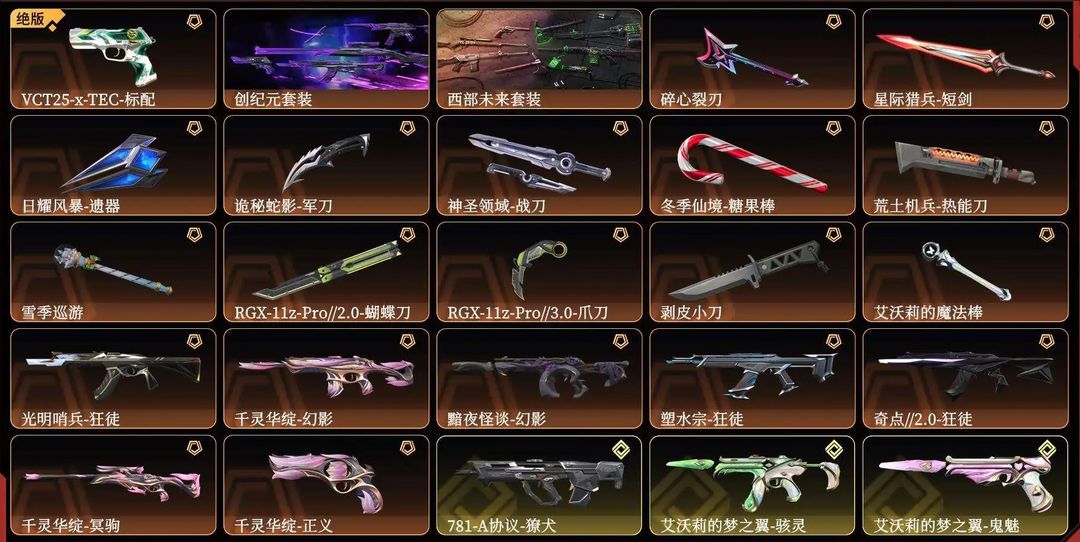
Task: Click the tier badge on 艾沃莉的魔法棒 card
Action: pyautogui.click(x=1047, y=235)
